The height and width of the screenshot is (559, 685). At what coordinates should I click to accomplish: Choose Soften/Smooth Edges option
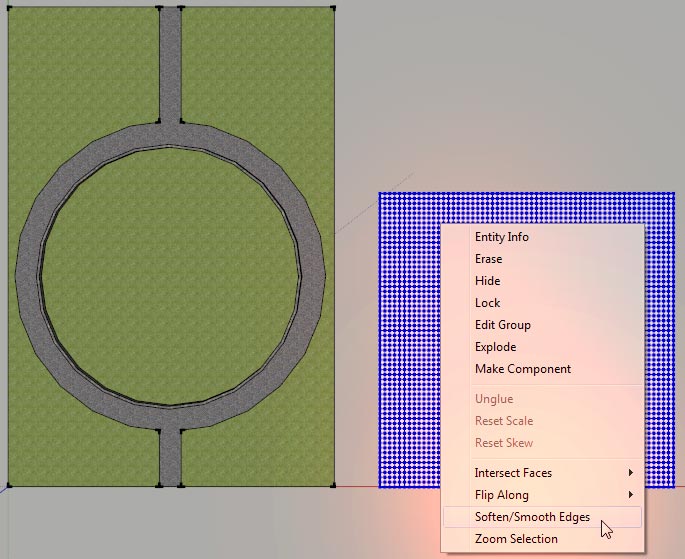(542, 517)
